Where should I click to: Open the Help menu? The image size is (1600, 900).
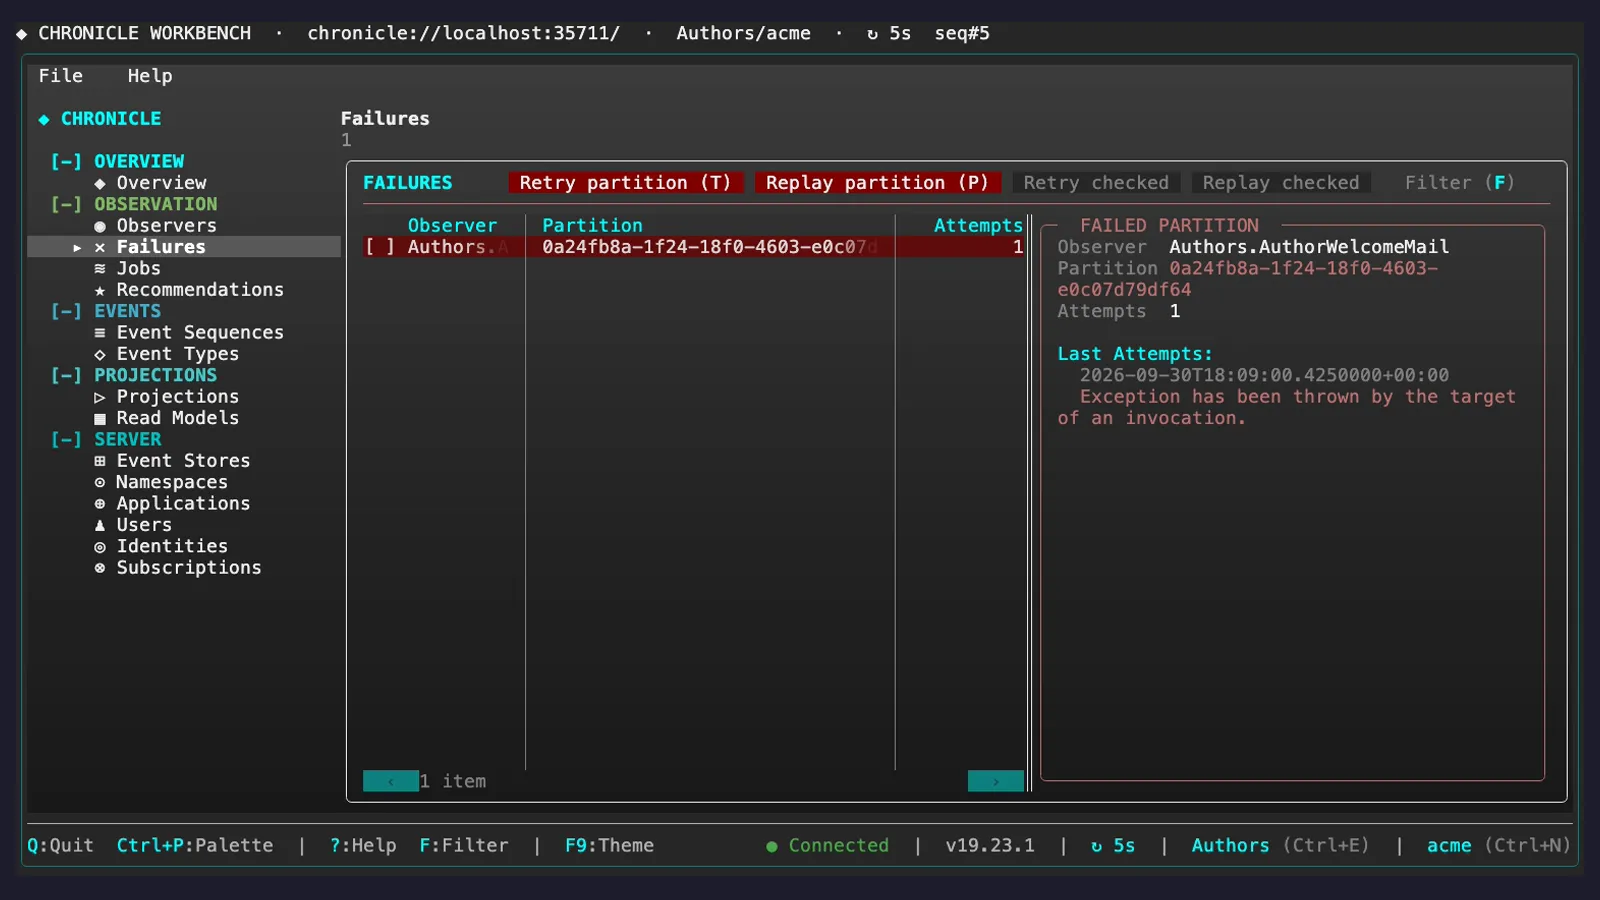pyautogui.click(x=150, y=76)
